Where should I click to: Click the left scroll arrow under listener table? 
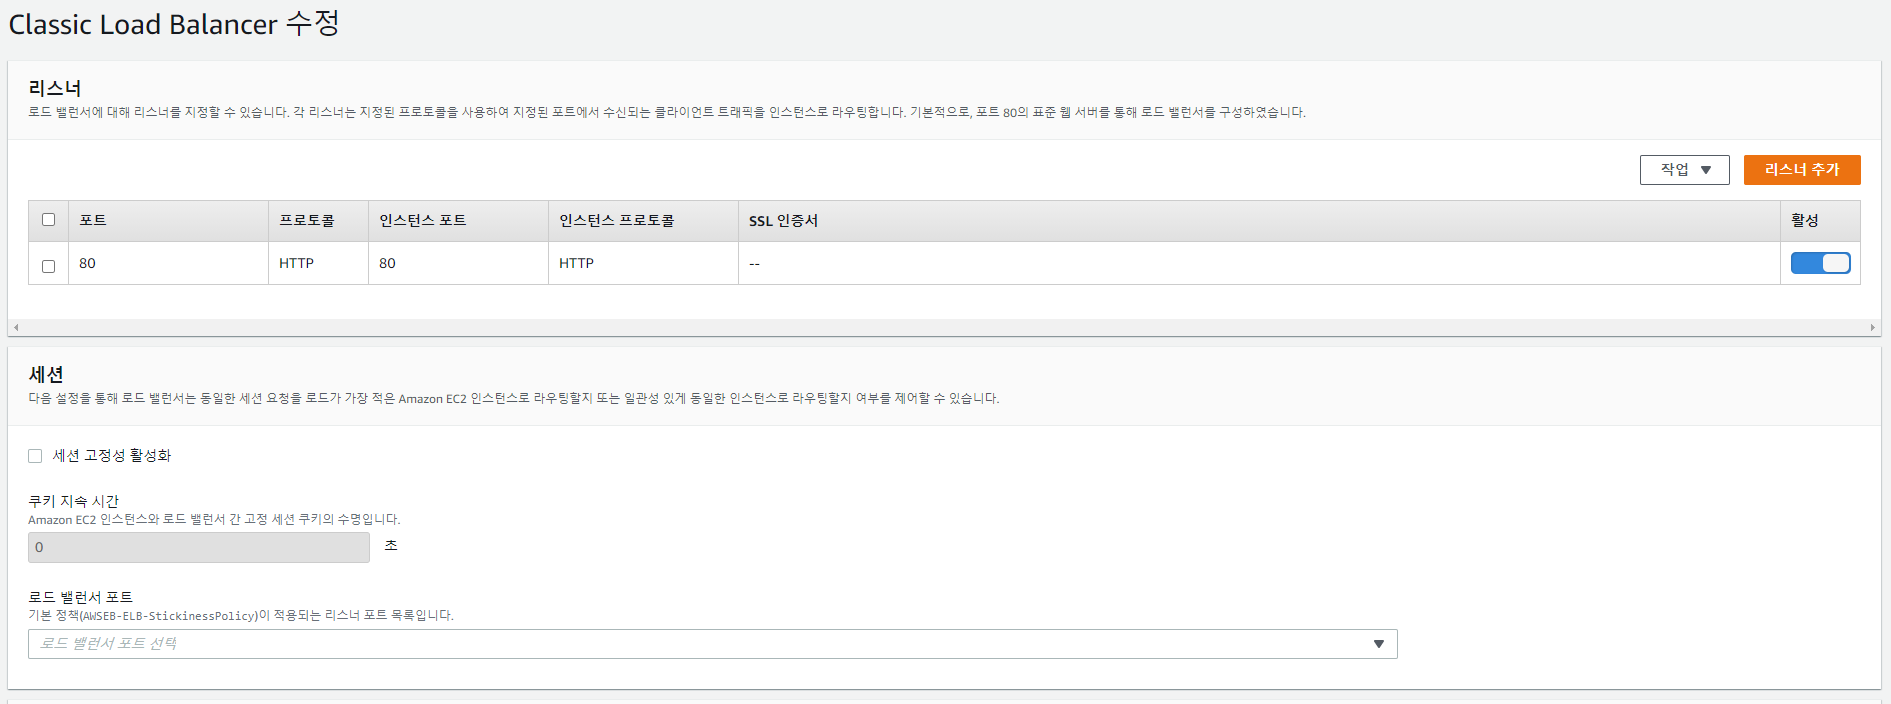(16, 327)
